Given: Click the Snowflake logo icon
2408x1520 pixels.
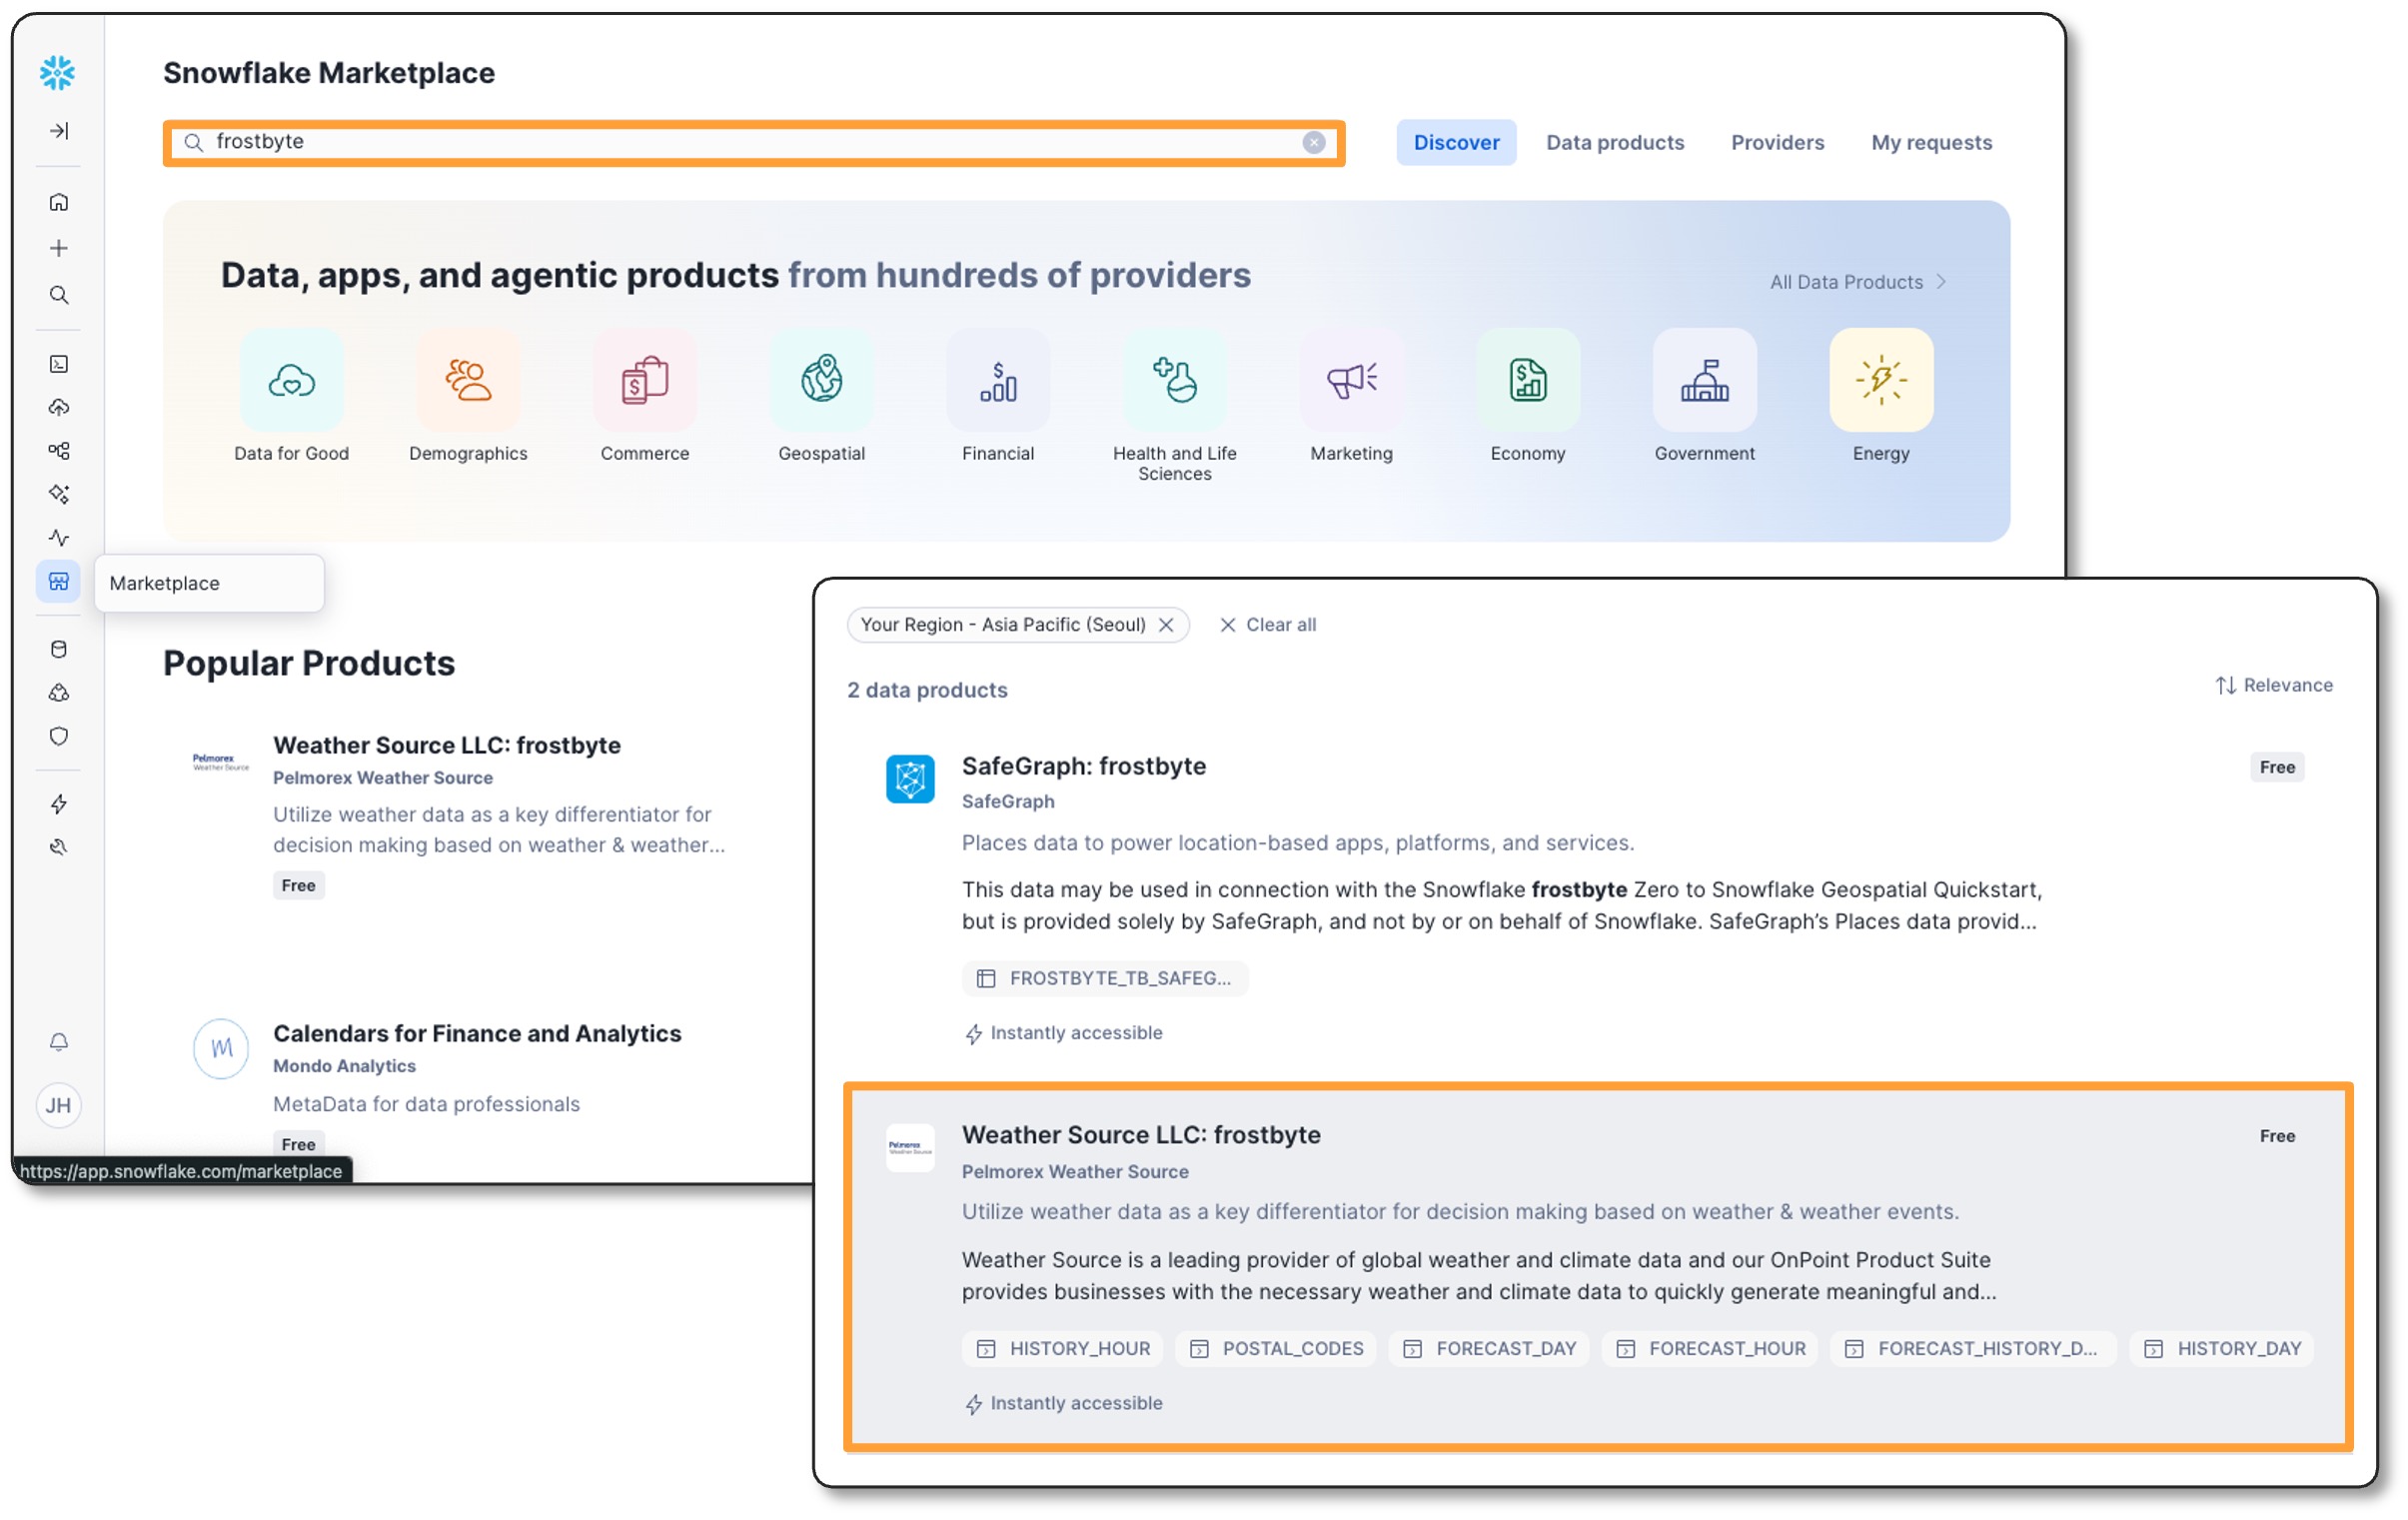Looking at the screenshot, I should (x=57, y=73).
